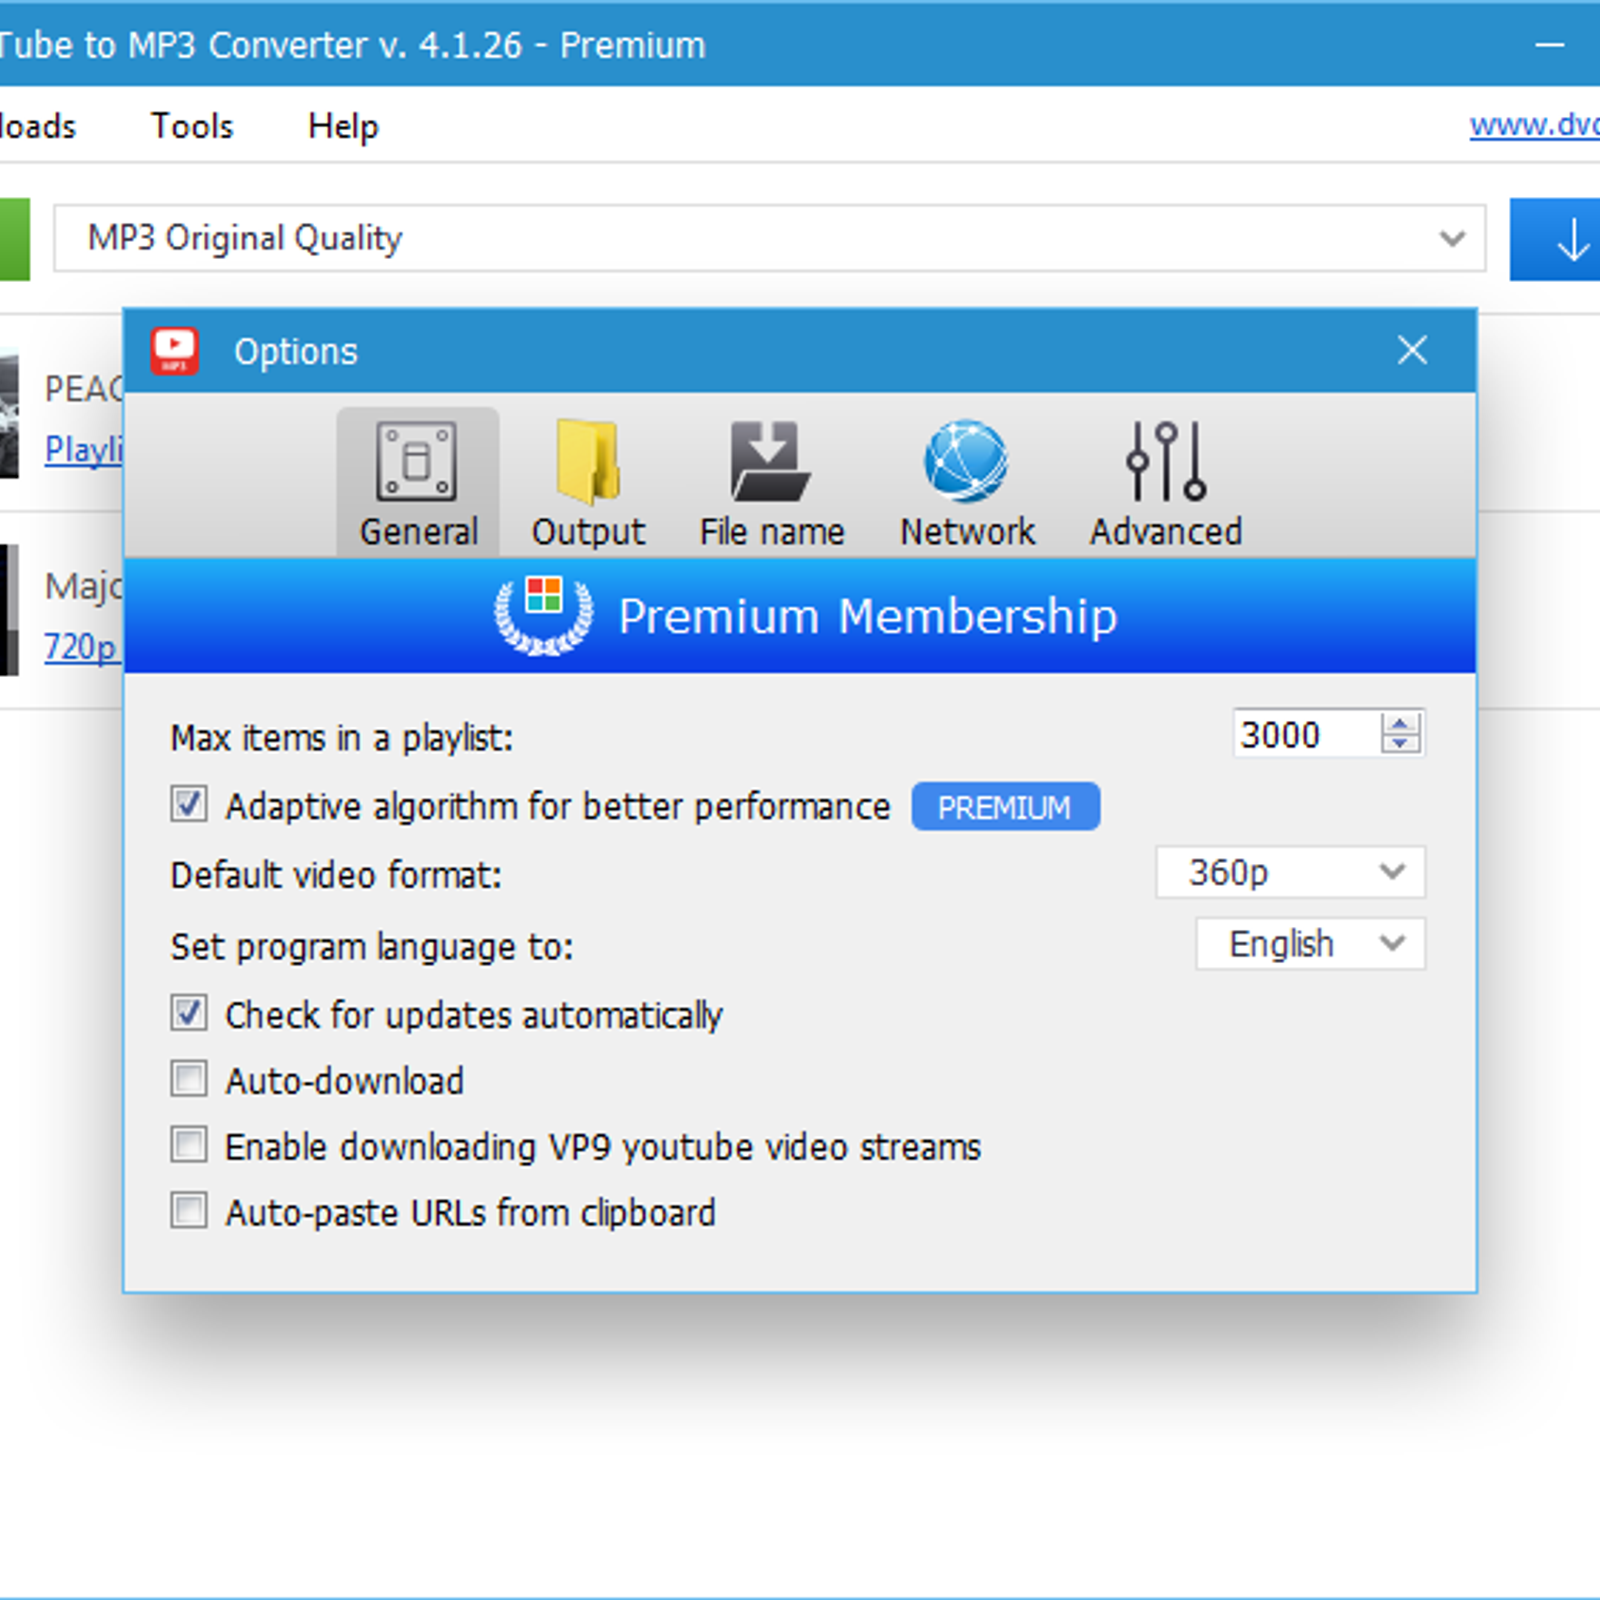Click the PREMIUM badge button
The width and height of the screenshot is (1600, 1600).
[1005, 806]
